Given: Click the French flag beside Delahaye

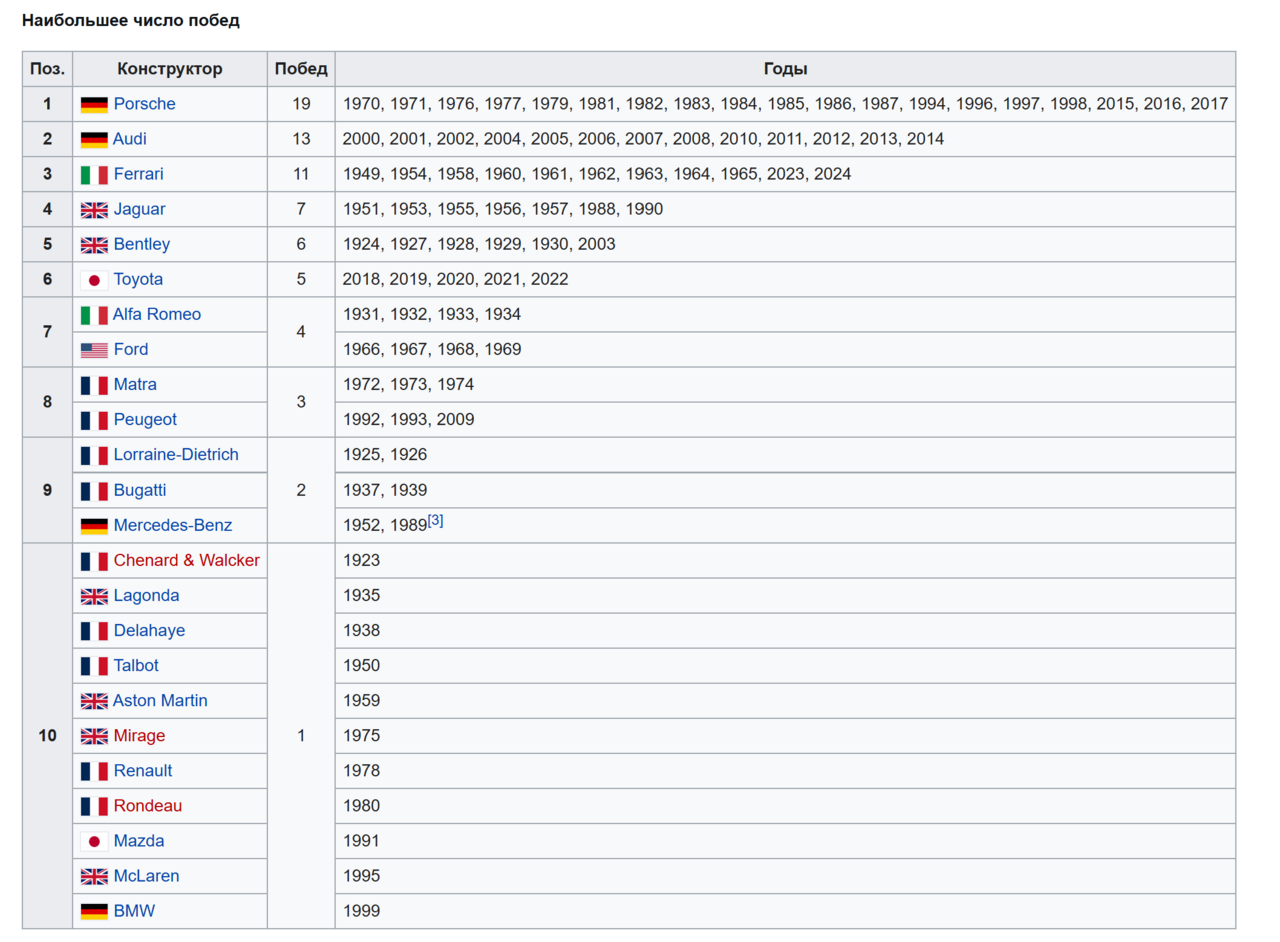Looking at the screenshot, I should pos(94,631).
